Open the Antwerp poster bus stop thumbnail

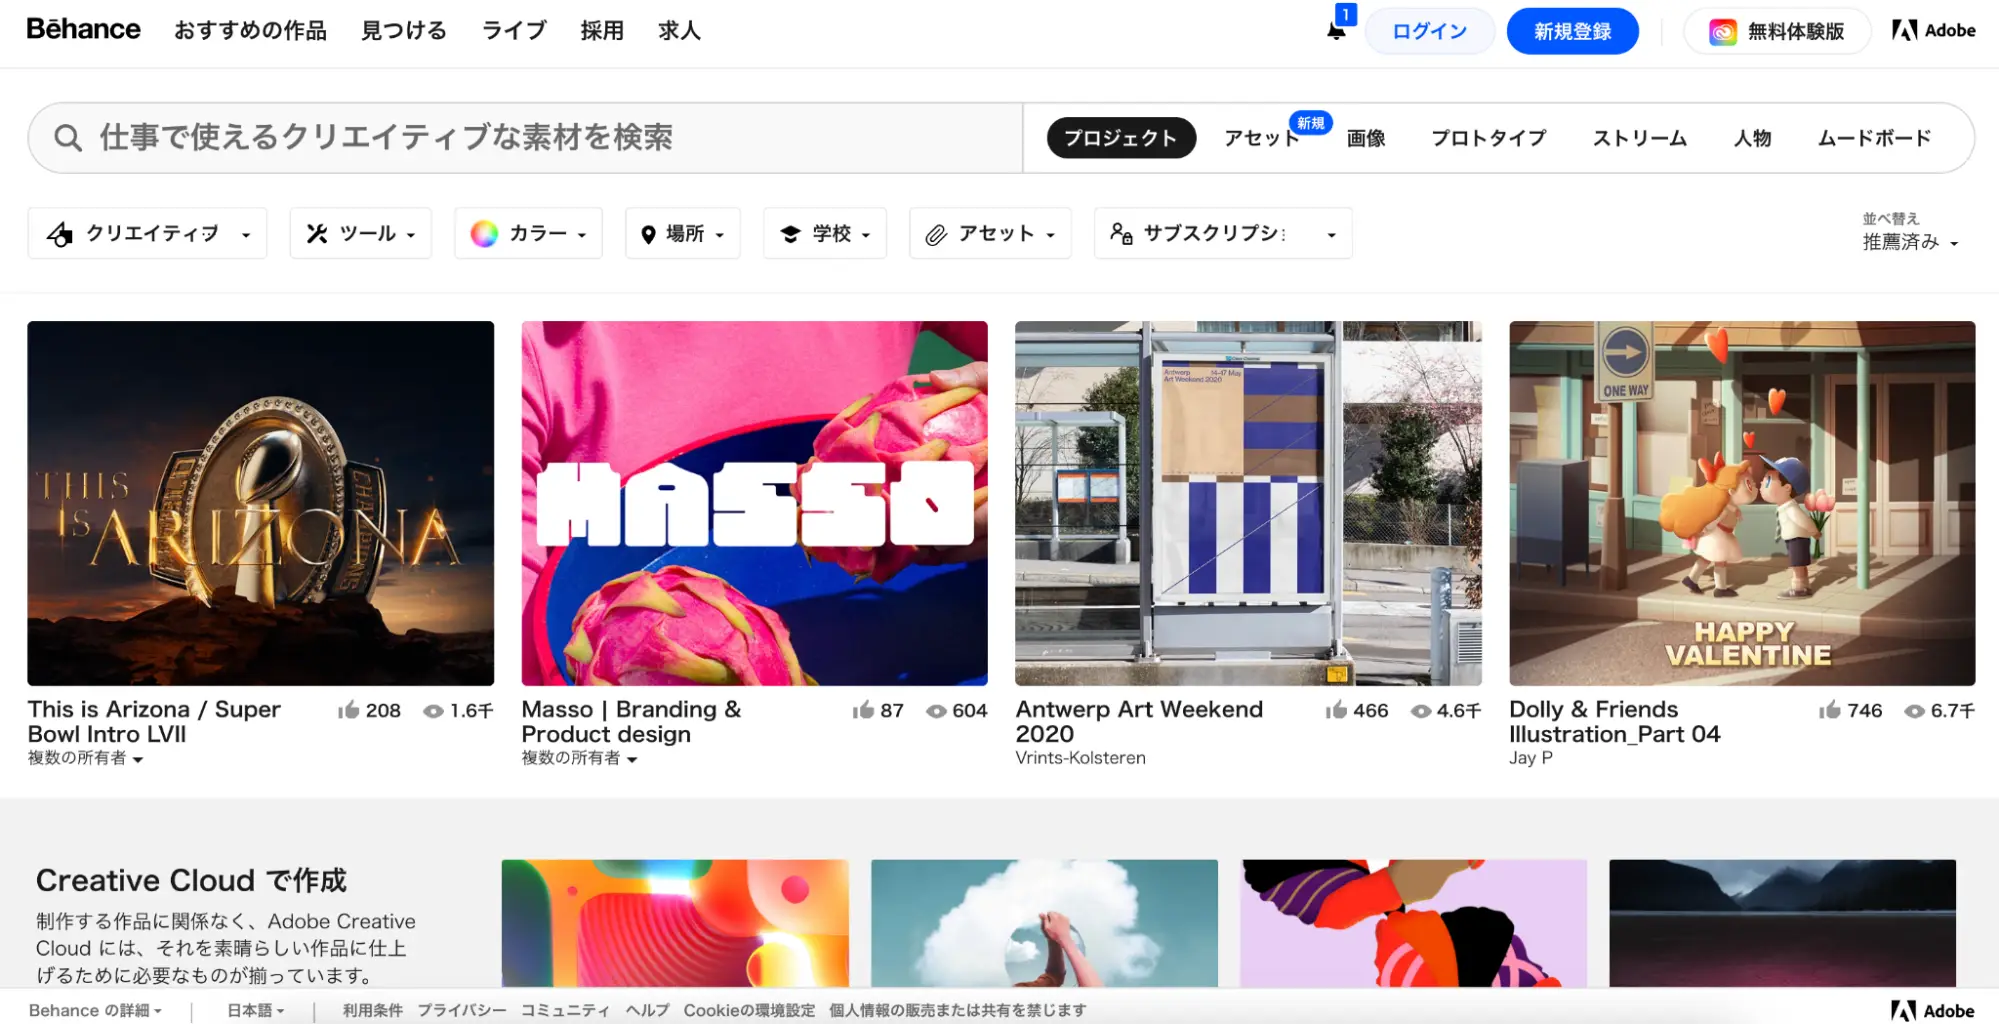point(1248,503)
